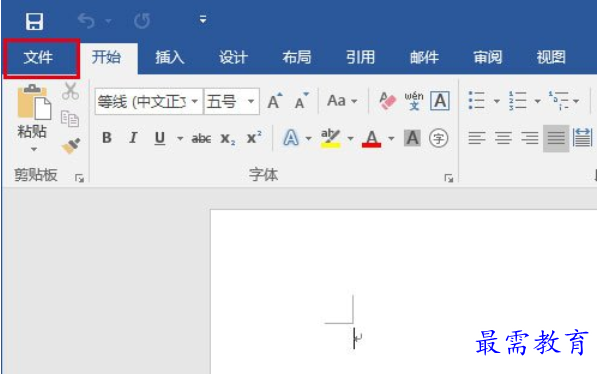Viewport: 597px width, 374px height.
Task: Center align text
Action: click(503, 138)
